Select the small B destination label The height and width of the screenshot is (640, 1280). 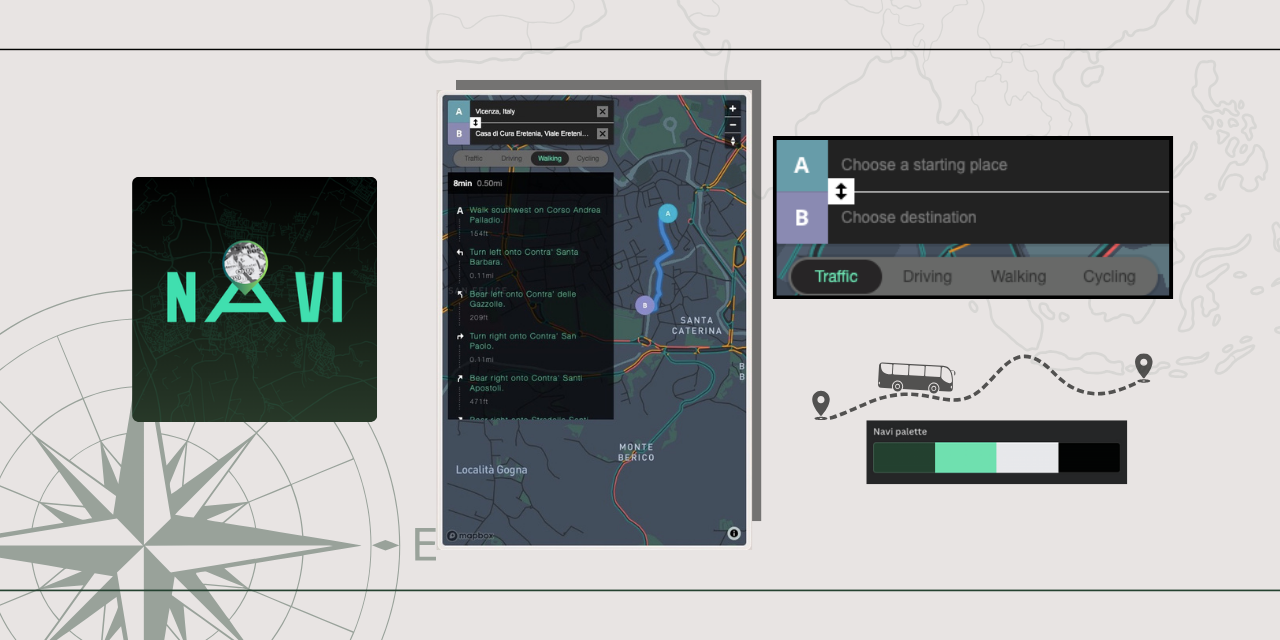pyautogui.click(x=459, y=133)
